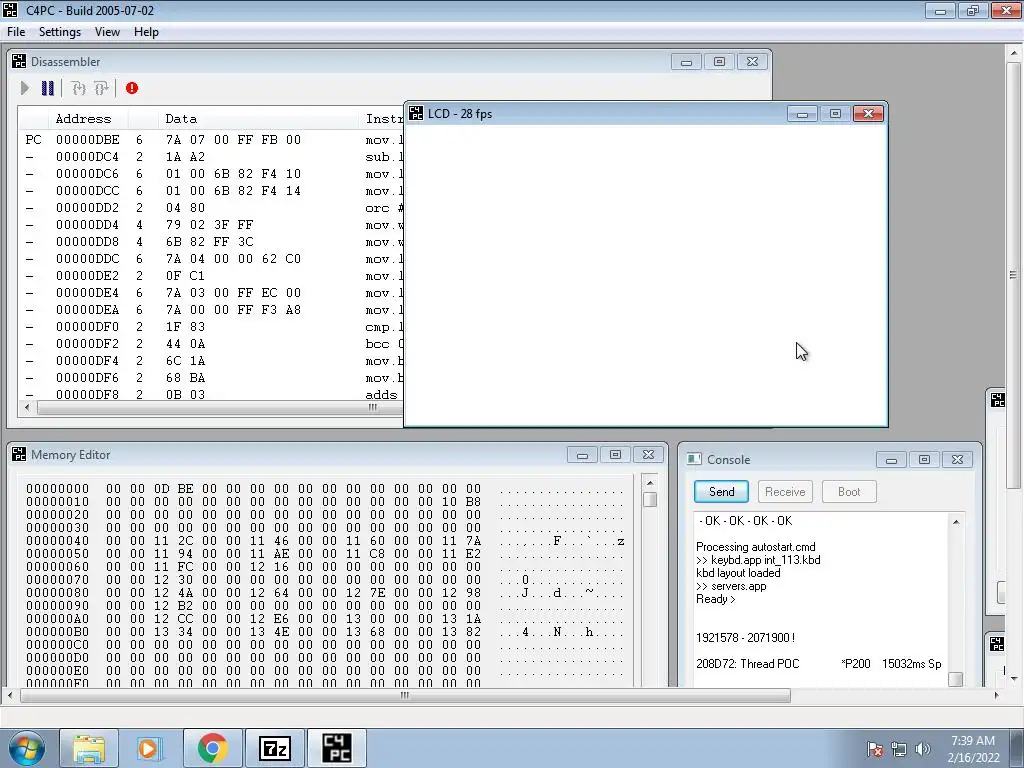Click the Pause button in Disassembler toolbar
1024x768 pixels.
tap(48, 88)
